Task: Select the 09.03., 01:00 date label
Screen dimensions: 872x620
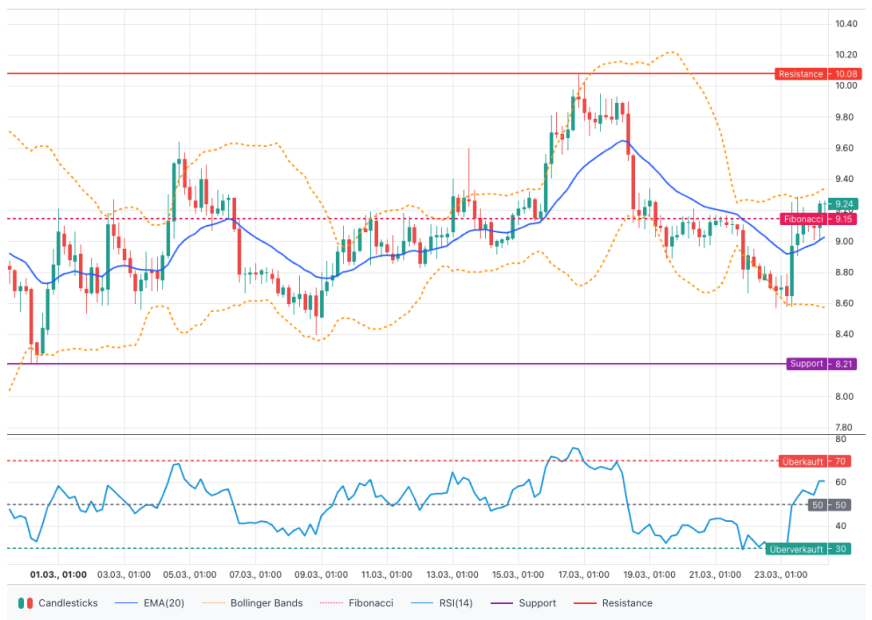Action: click(x=320, y=575)
